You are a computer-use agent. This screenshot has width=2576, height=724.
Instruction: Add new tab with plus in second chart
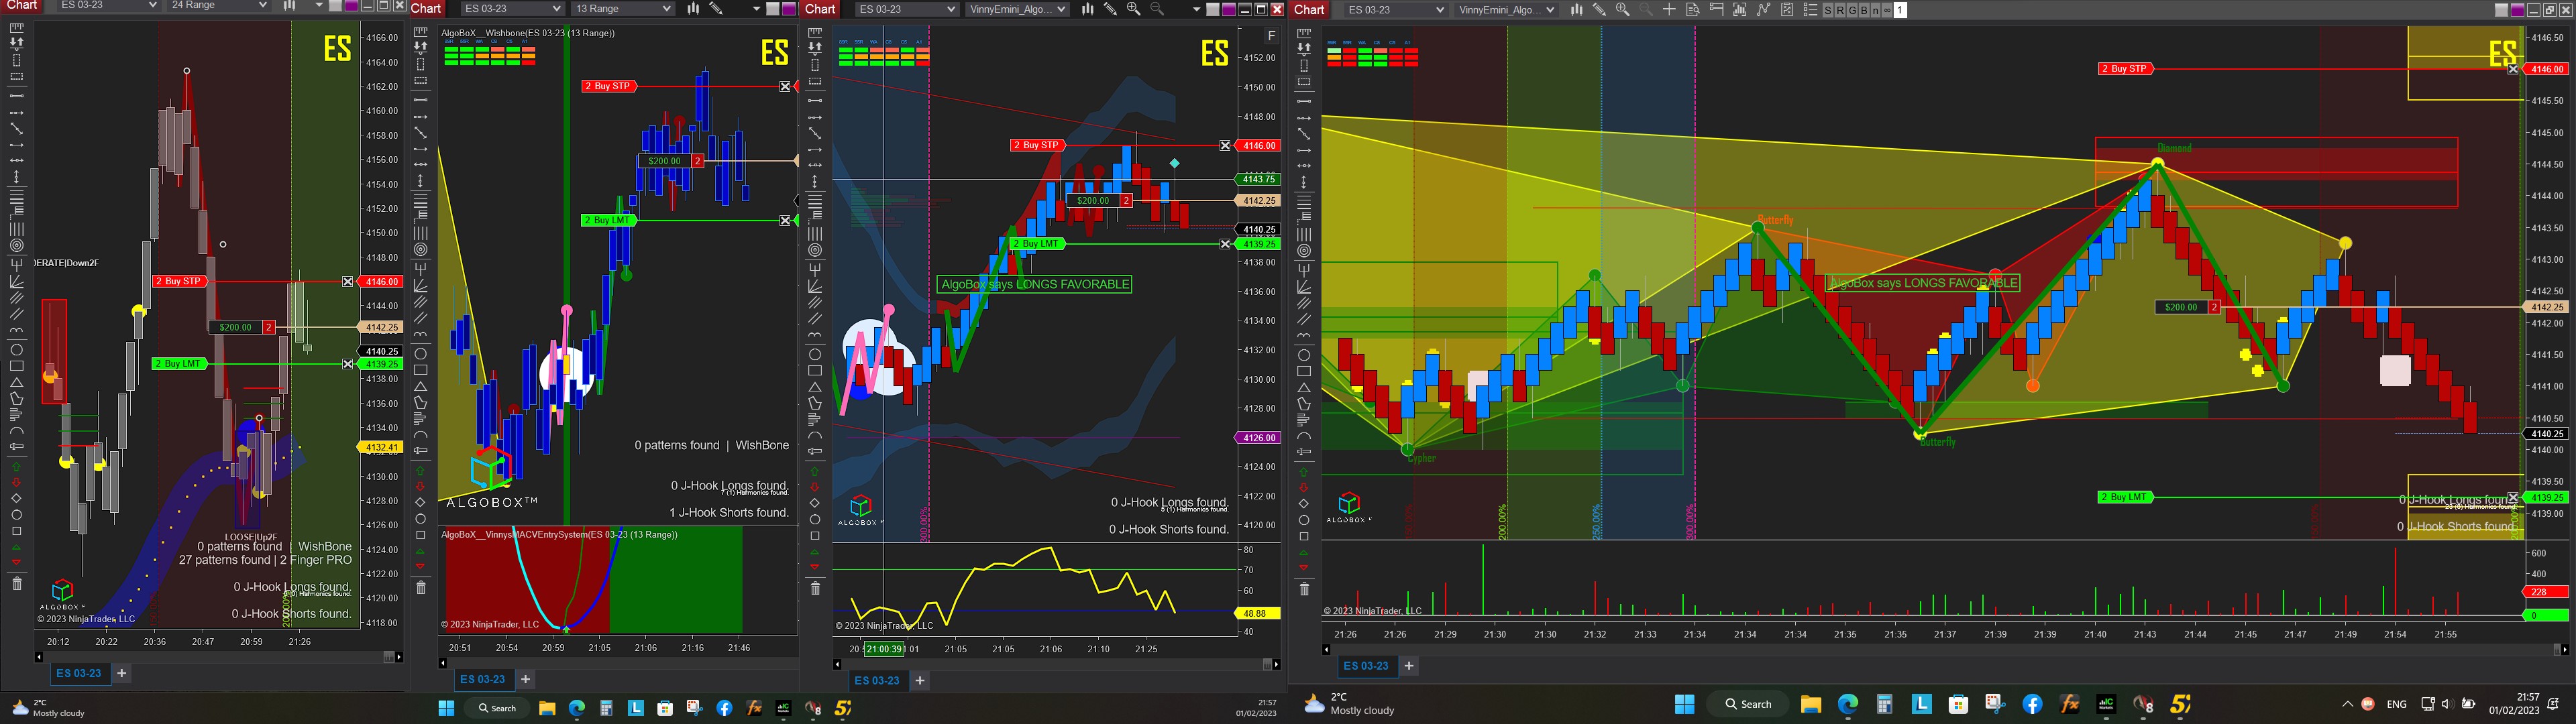(x=525, y=679)
